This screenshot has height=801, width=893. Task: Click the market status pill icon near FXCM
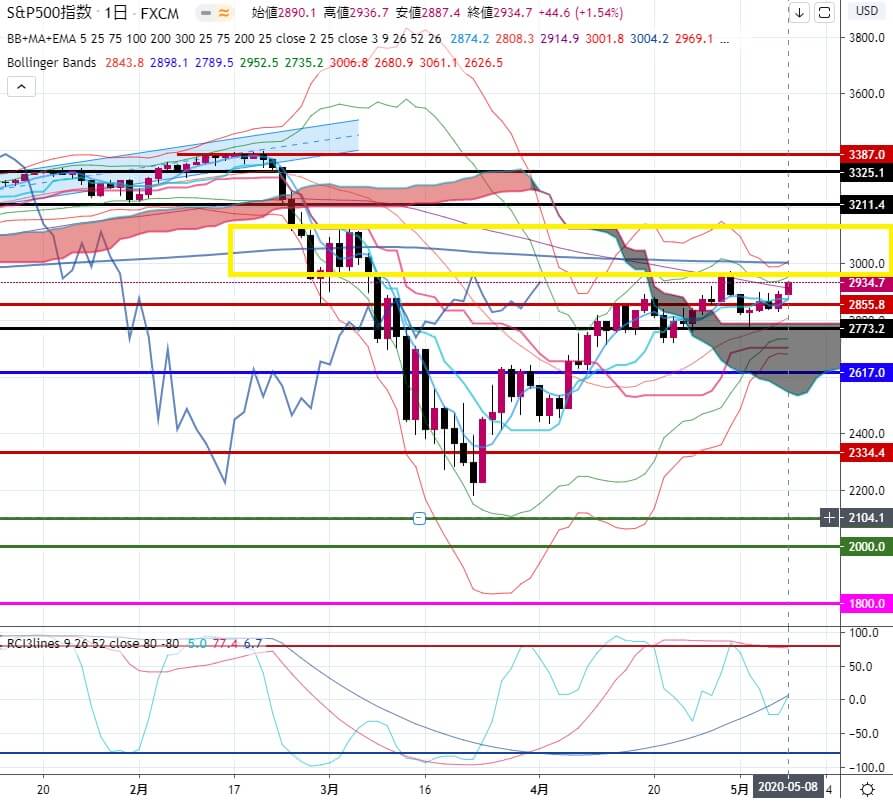(x=215, y=13)
